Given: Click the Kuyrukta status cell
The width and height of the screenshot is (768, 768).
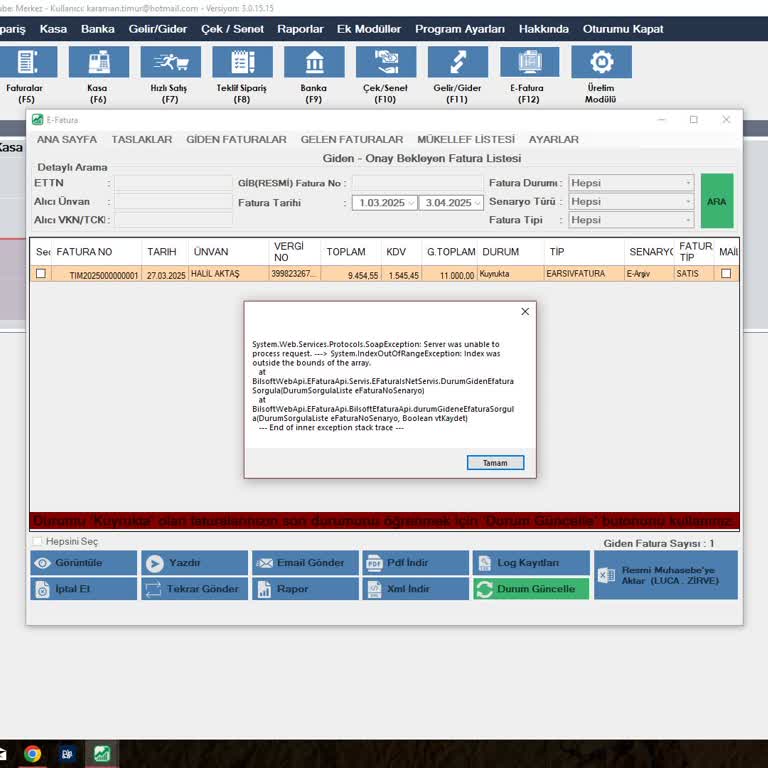Looking at the screenshot, I should (511, 274).
